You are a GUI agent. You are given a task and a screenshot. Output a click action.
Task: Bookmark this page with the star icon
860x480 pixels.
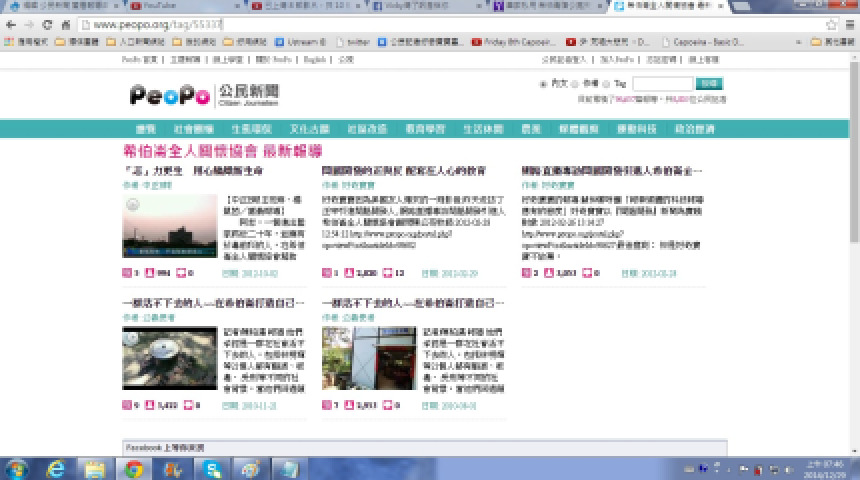(831, 24)
